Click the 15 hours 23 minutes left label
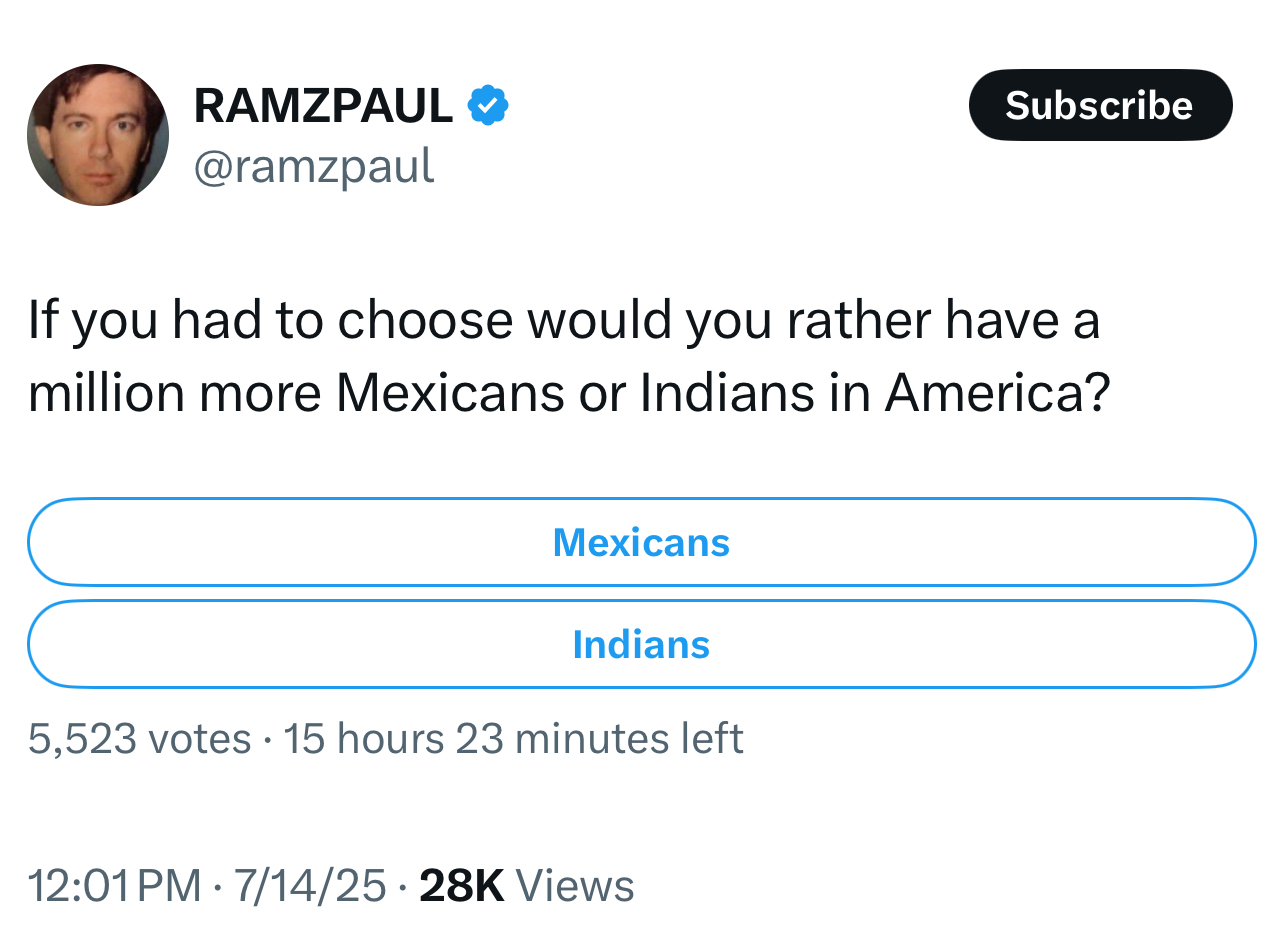1284x942 pixels. [513, 739]
